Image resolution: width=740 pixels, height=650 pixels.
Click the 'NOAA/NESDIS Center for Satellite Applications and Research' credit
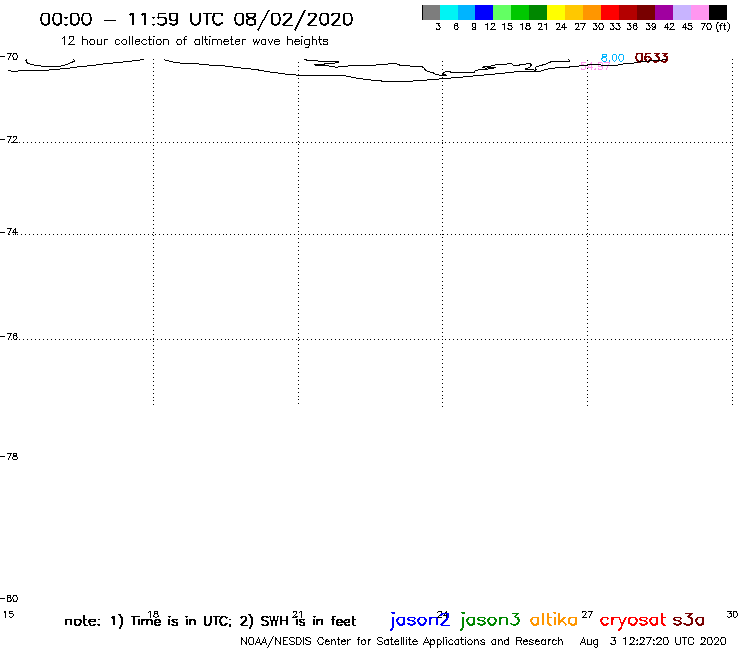click(x=402, y=642)
